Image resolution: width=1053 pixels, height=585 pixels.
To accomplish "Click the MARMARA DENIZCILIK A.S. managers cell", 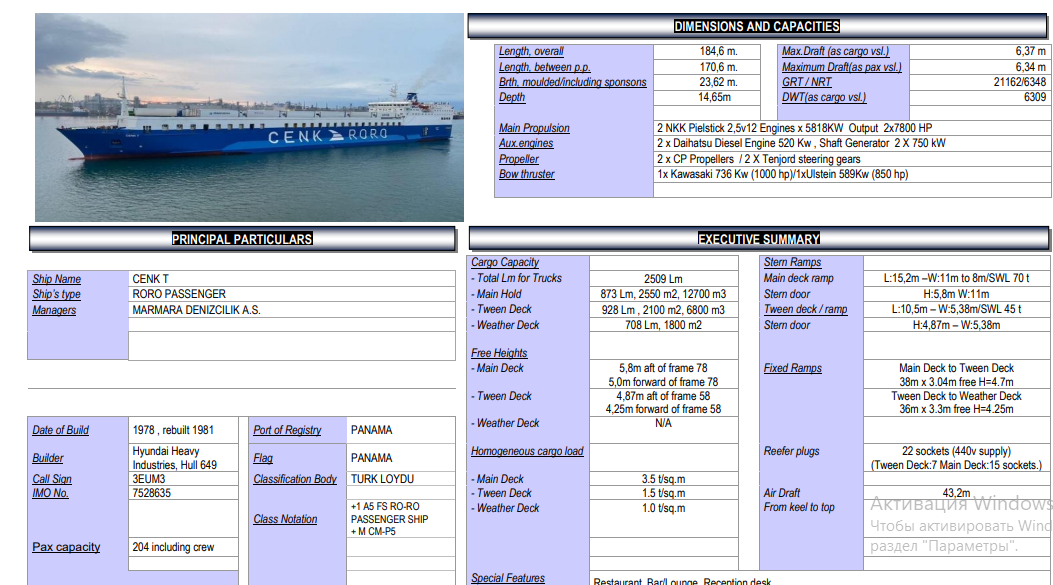I will pyautogui.click(x=196, y=310).
